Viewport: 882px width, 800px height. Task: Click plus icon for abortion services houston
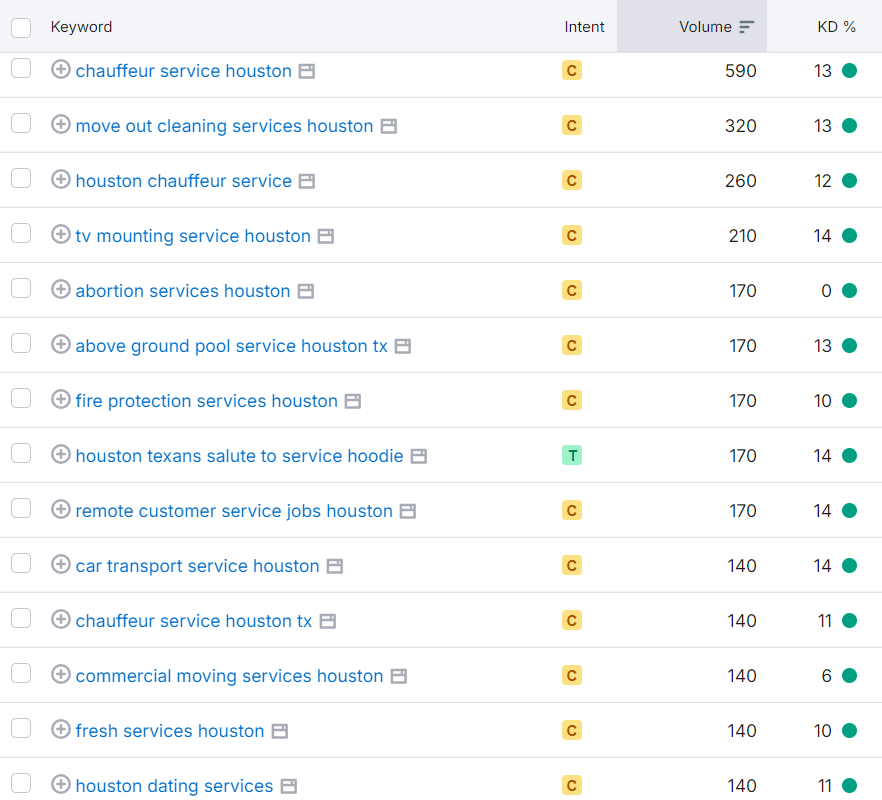point(61,289)
